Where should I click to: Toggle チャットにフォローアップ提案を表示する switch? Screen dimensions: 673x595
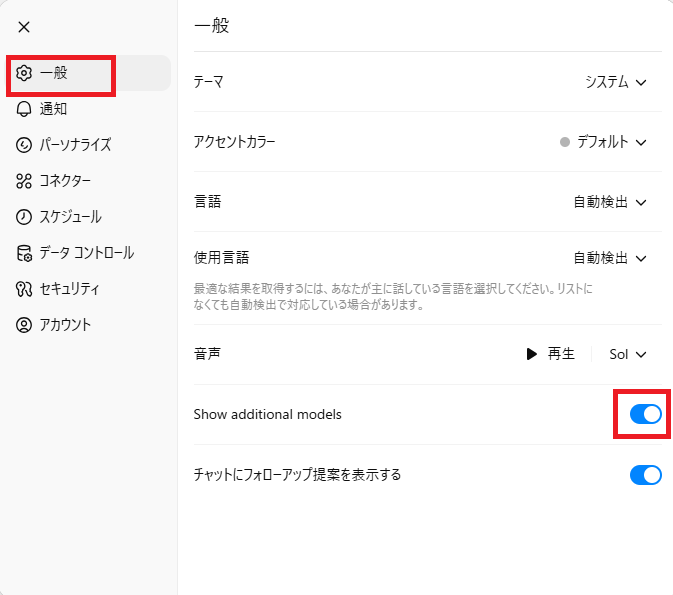click(645, 475)
